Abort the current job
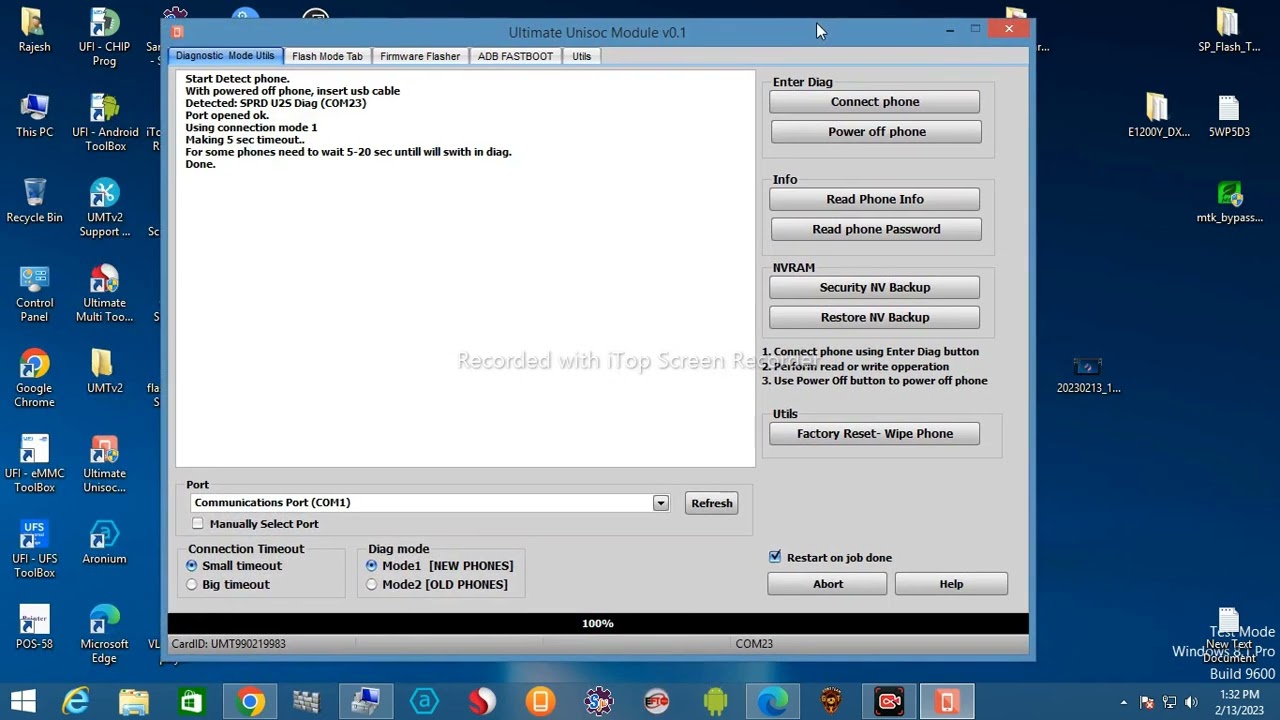Viewport: 1280px width, 720px height. [828, 584]
